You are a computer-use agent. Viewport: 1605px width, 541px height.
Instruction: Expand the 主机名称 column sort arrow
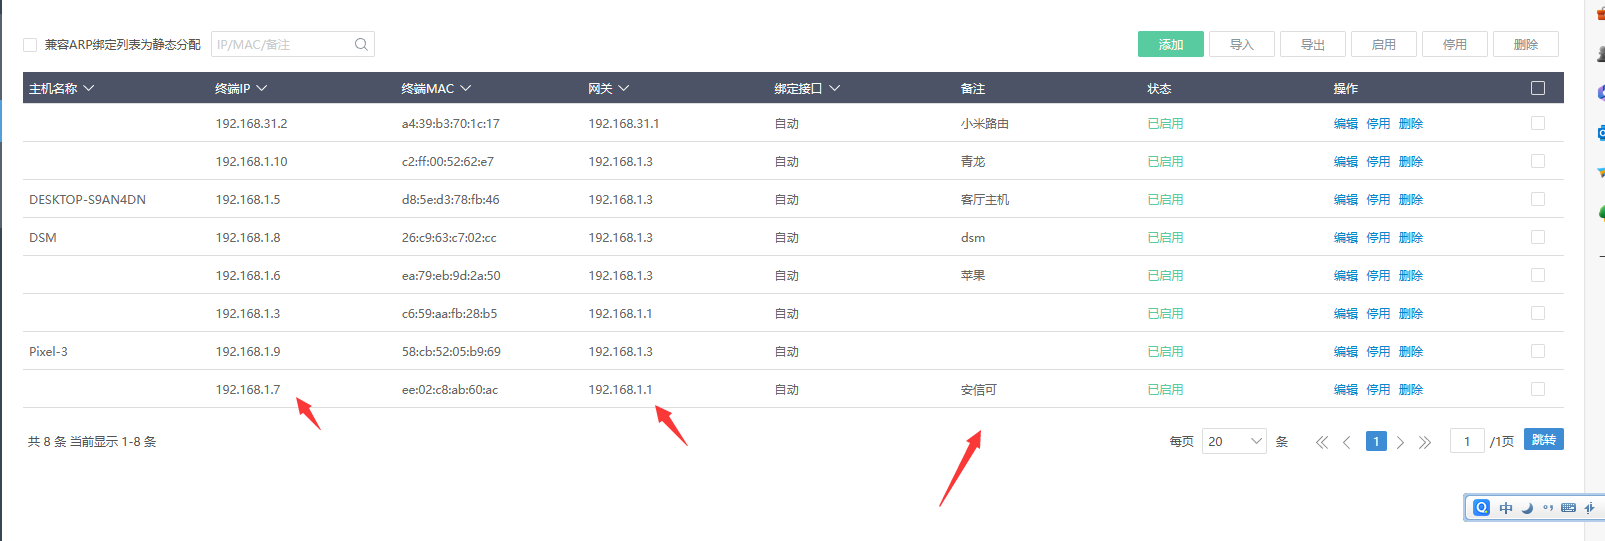[89, 88]
